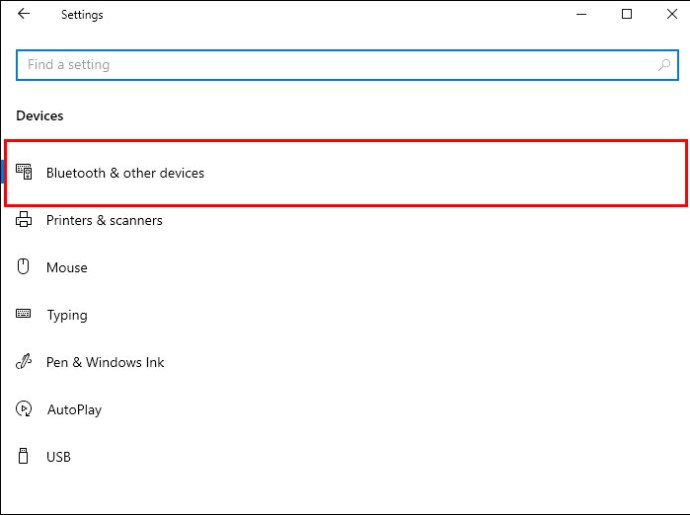690x515 pixels.
Task: Open the Typing settings page
Action: click(x=67, y=315)
